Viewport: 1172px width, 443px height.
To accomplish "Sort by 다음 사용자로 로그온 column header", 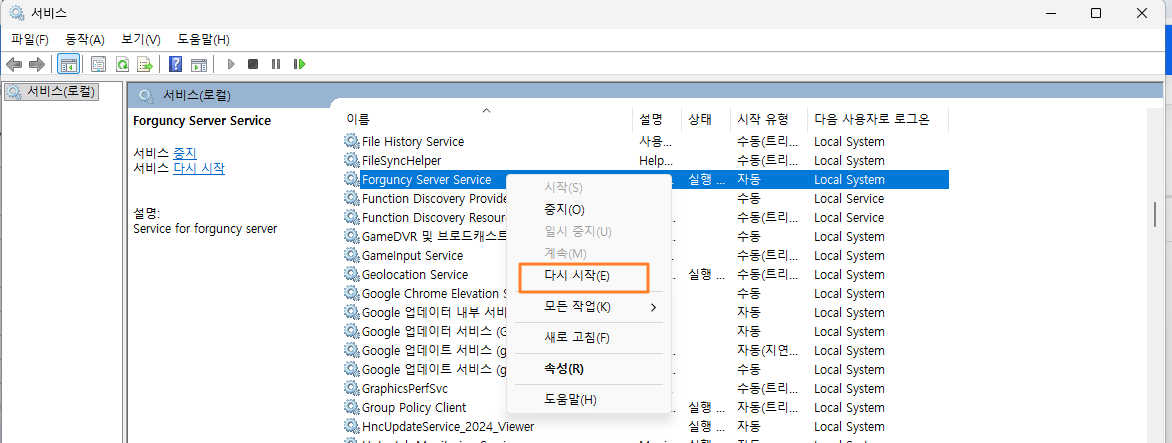I will coord(878,119).
